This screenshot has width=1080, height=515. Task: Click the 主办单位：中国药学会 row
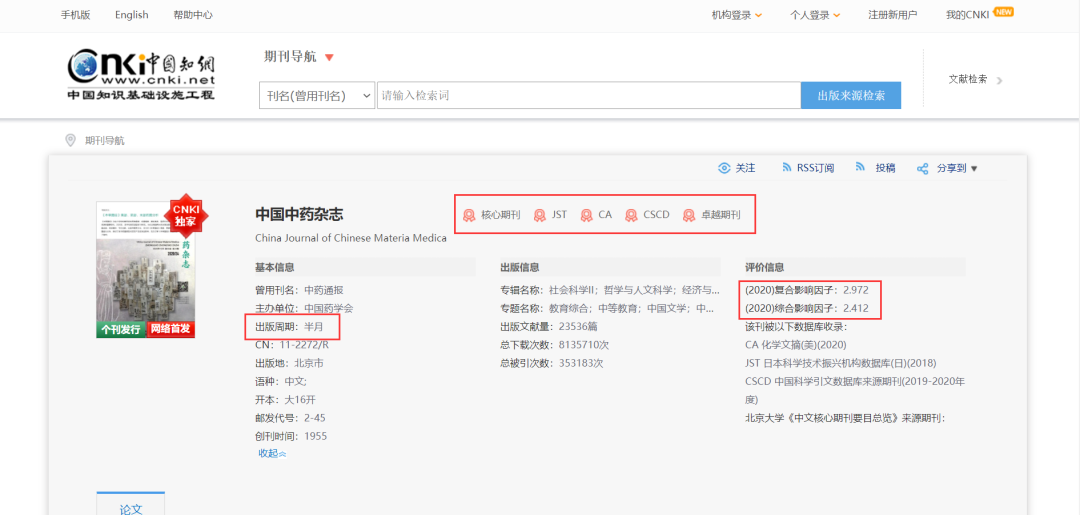point(304,308)
